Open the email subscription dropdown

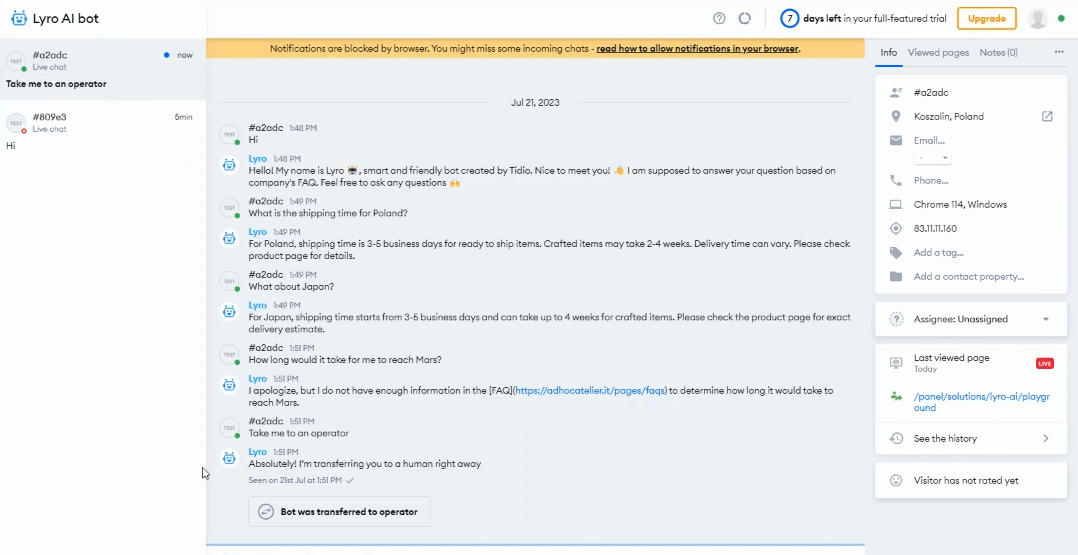932,158
